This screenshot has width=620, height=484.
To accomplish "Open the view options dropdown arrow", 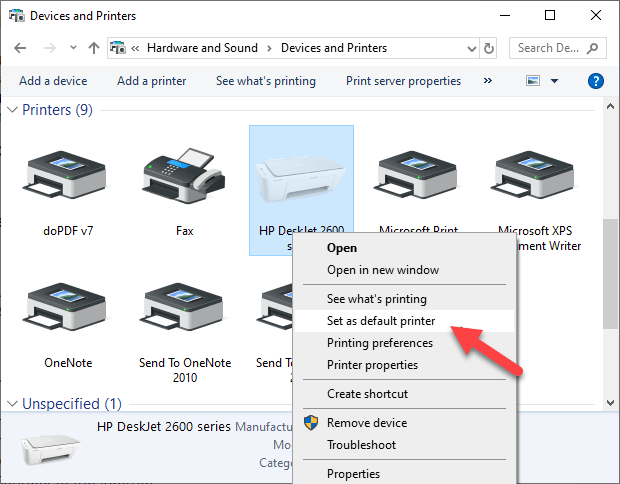I will click(554, 81).
